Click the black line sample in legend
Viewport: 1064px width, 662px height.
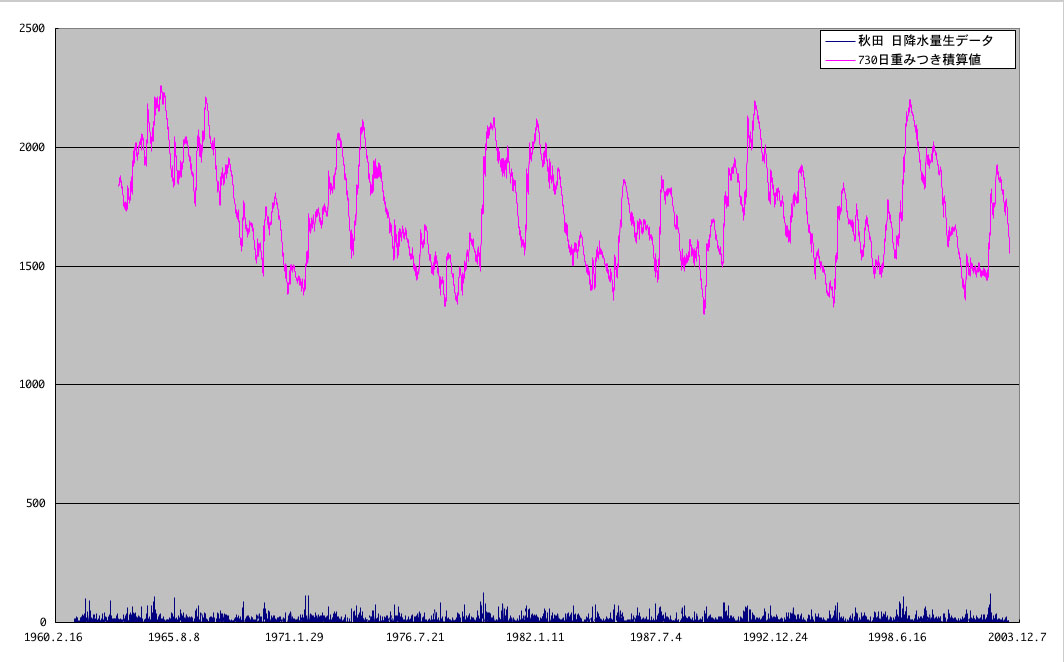(839, 41)
